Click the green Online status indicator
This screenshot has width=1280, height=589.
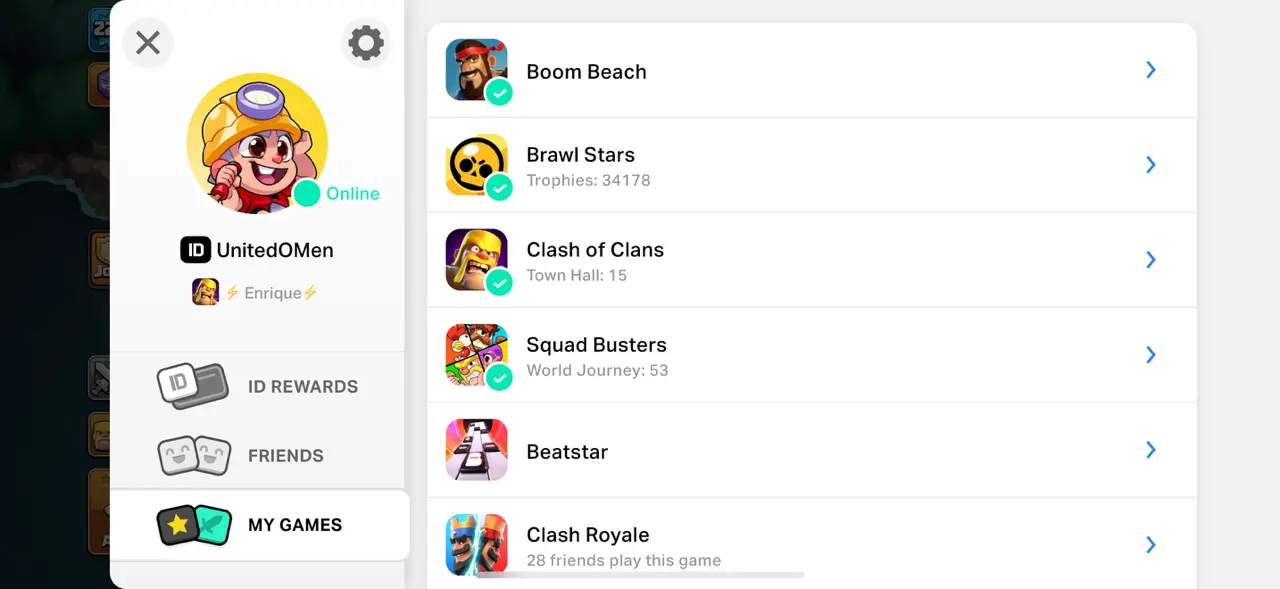coord(307,193)
